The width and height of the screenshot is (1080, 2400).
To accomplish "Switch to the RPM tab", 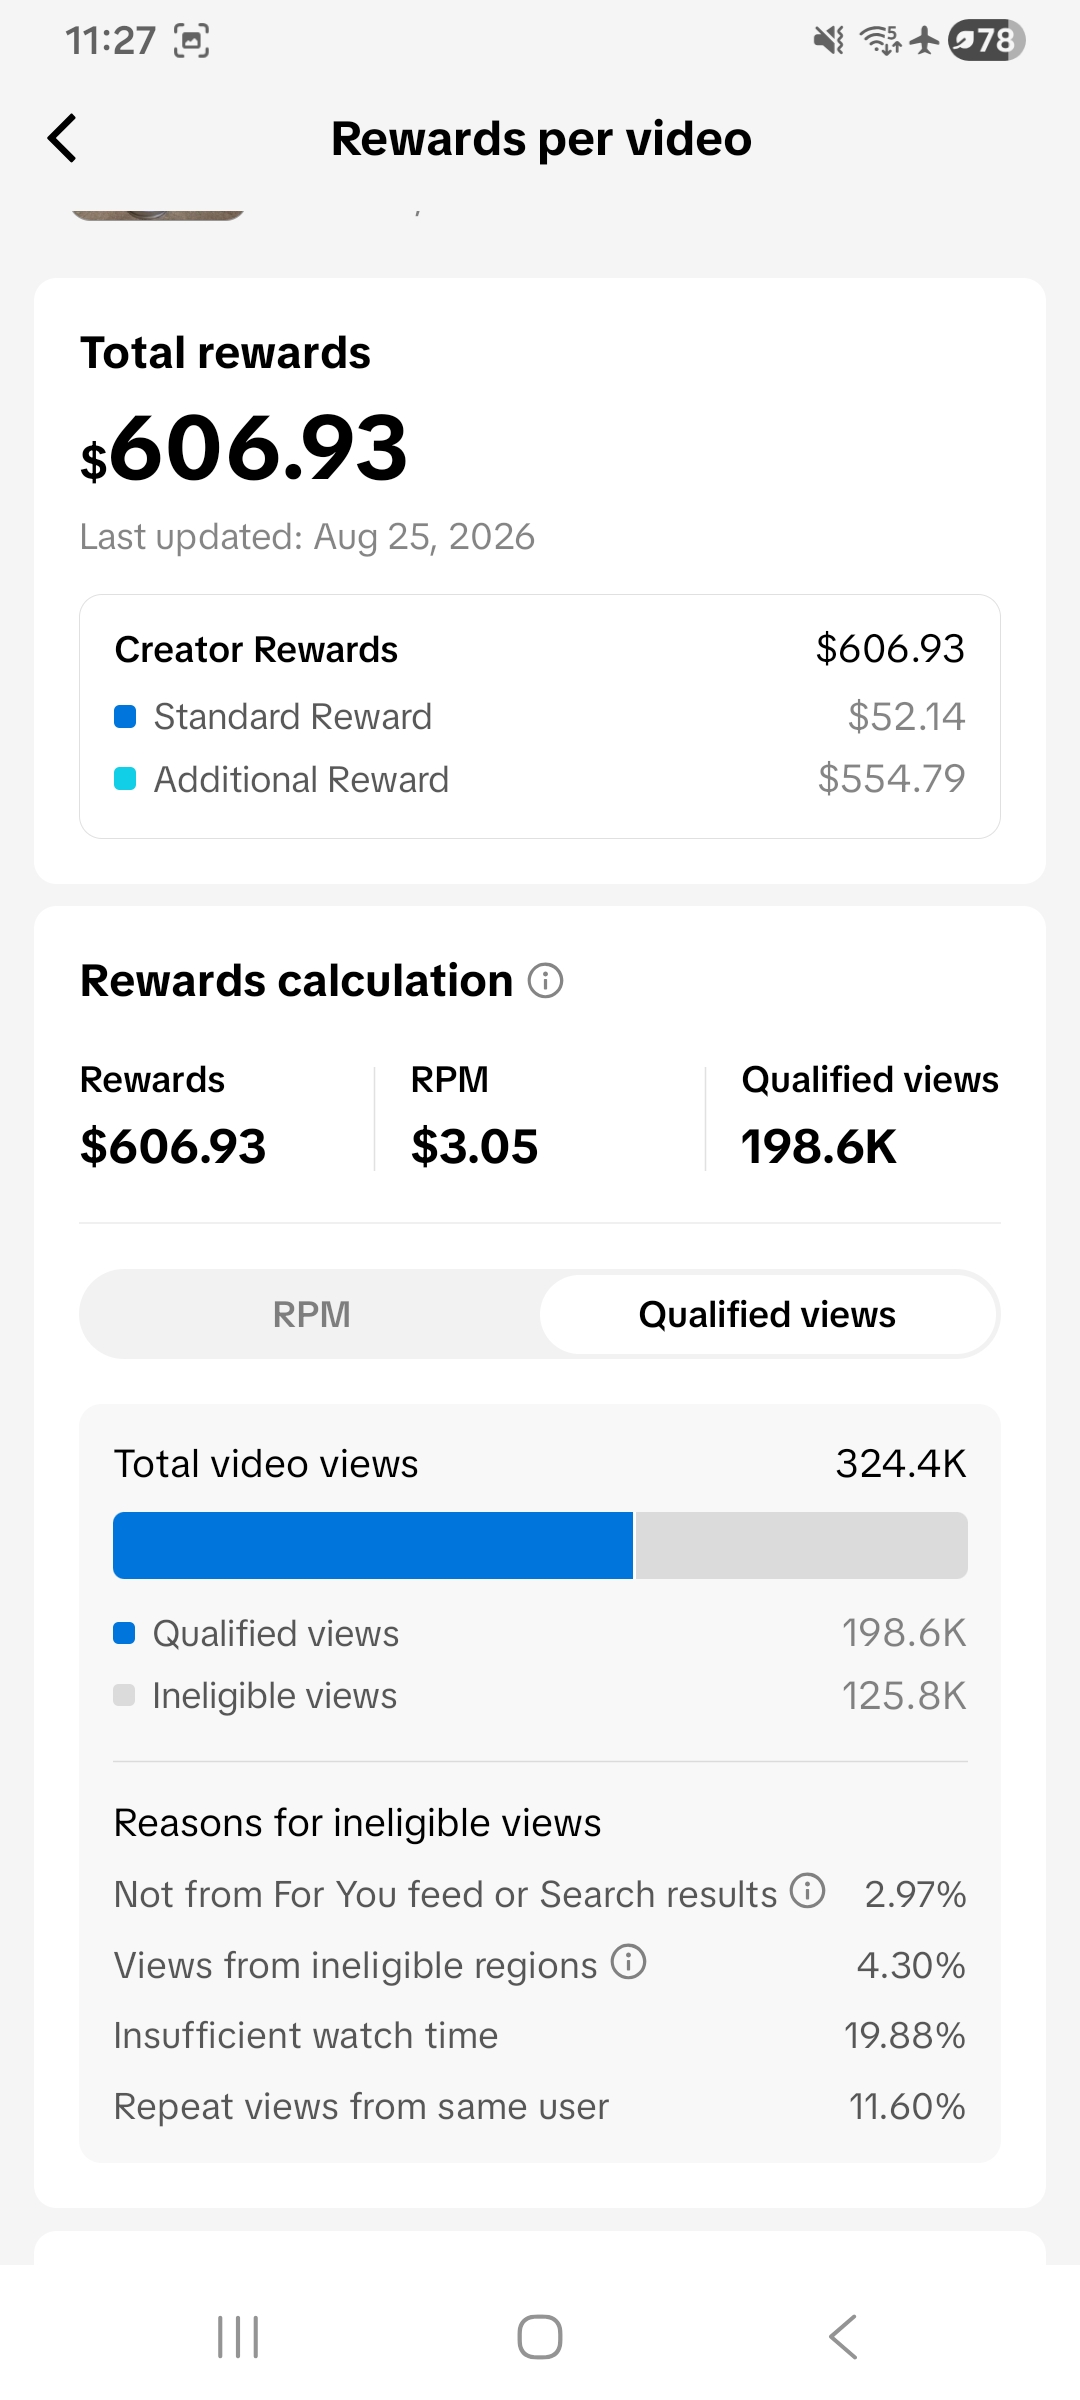I will coord(312,1314).
